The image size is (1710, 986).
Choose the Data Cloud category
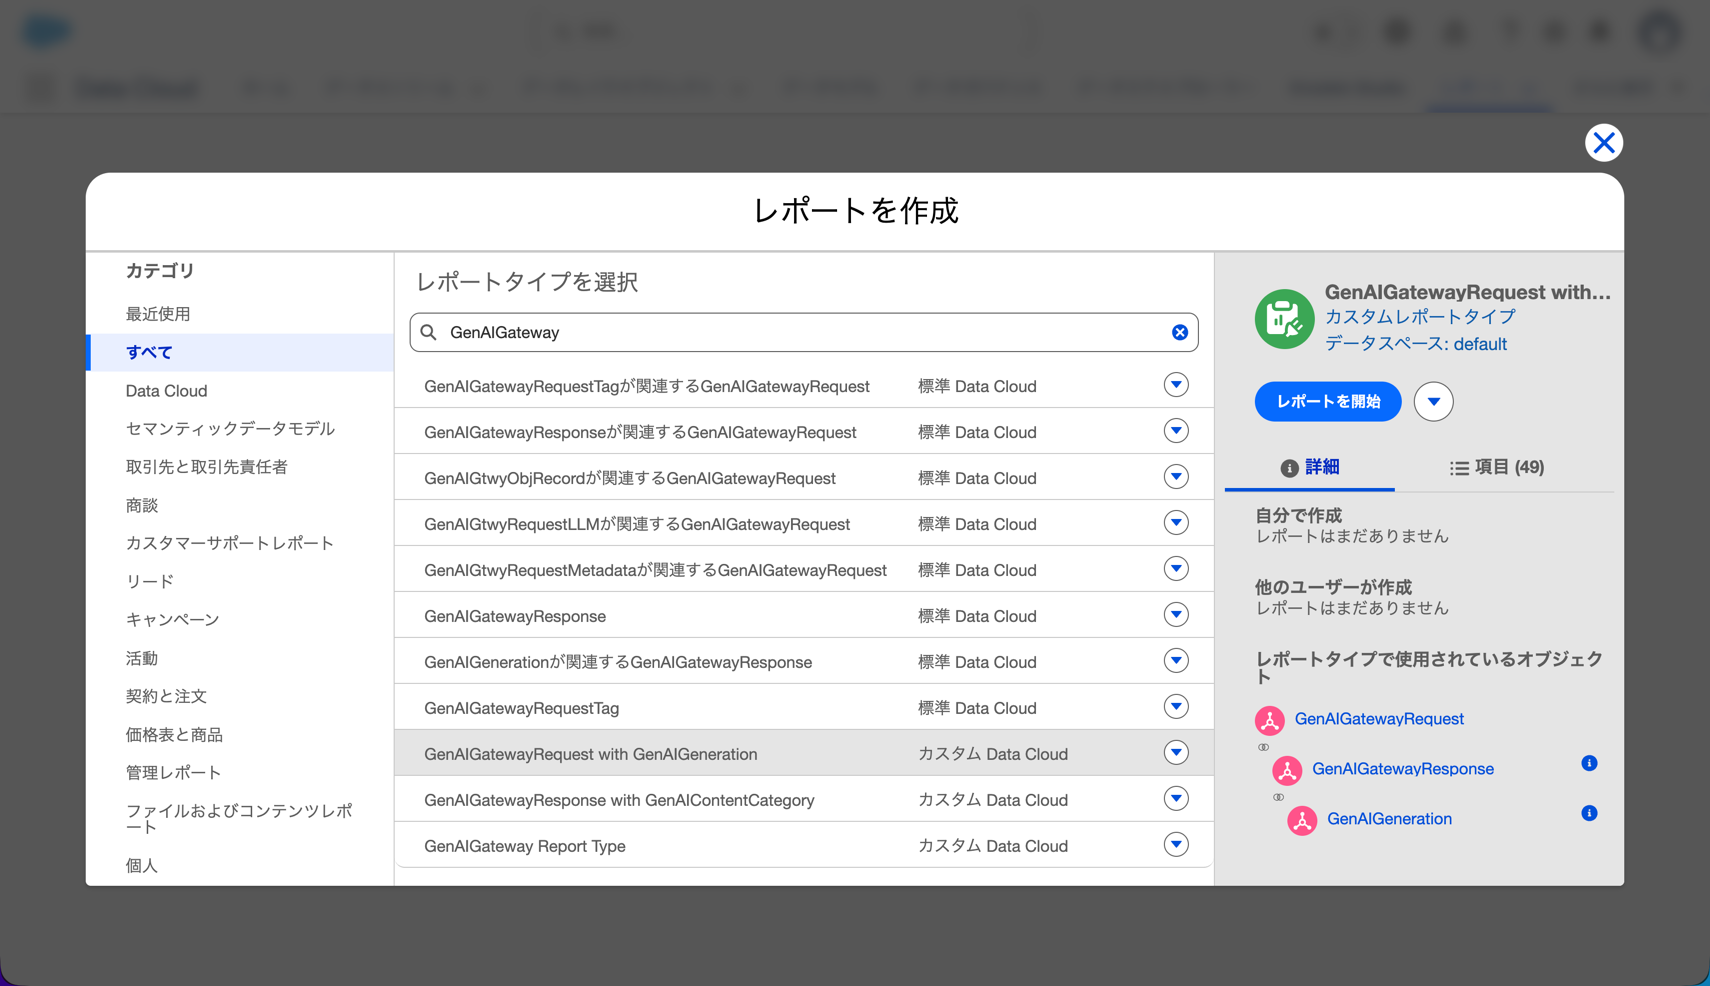(166, 391)
